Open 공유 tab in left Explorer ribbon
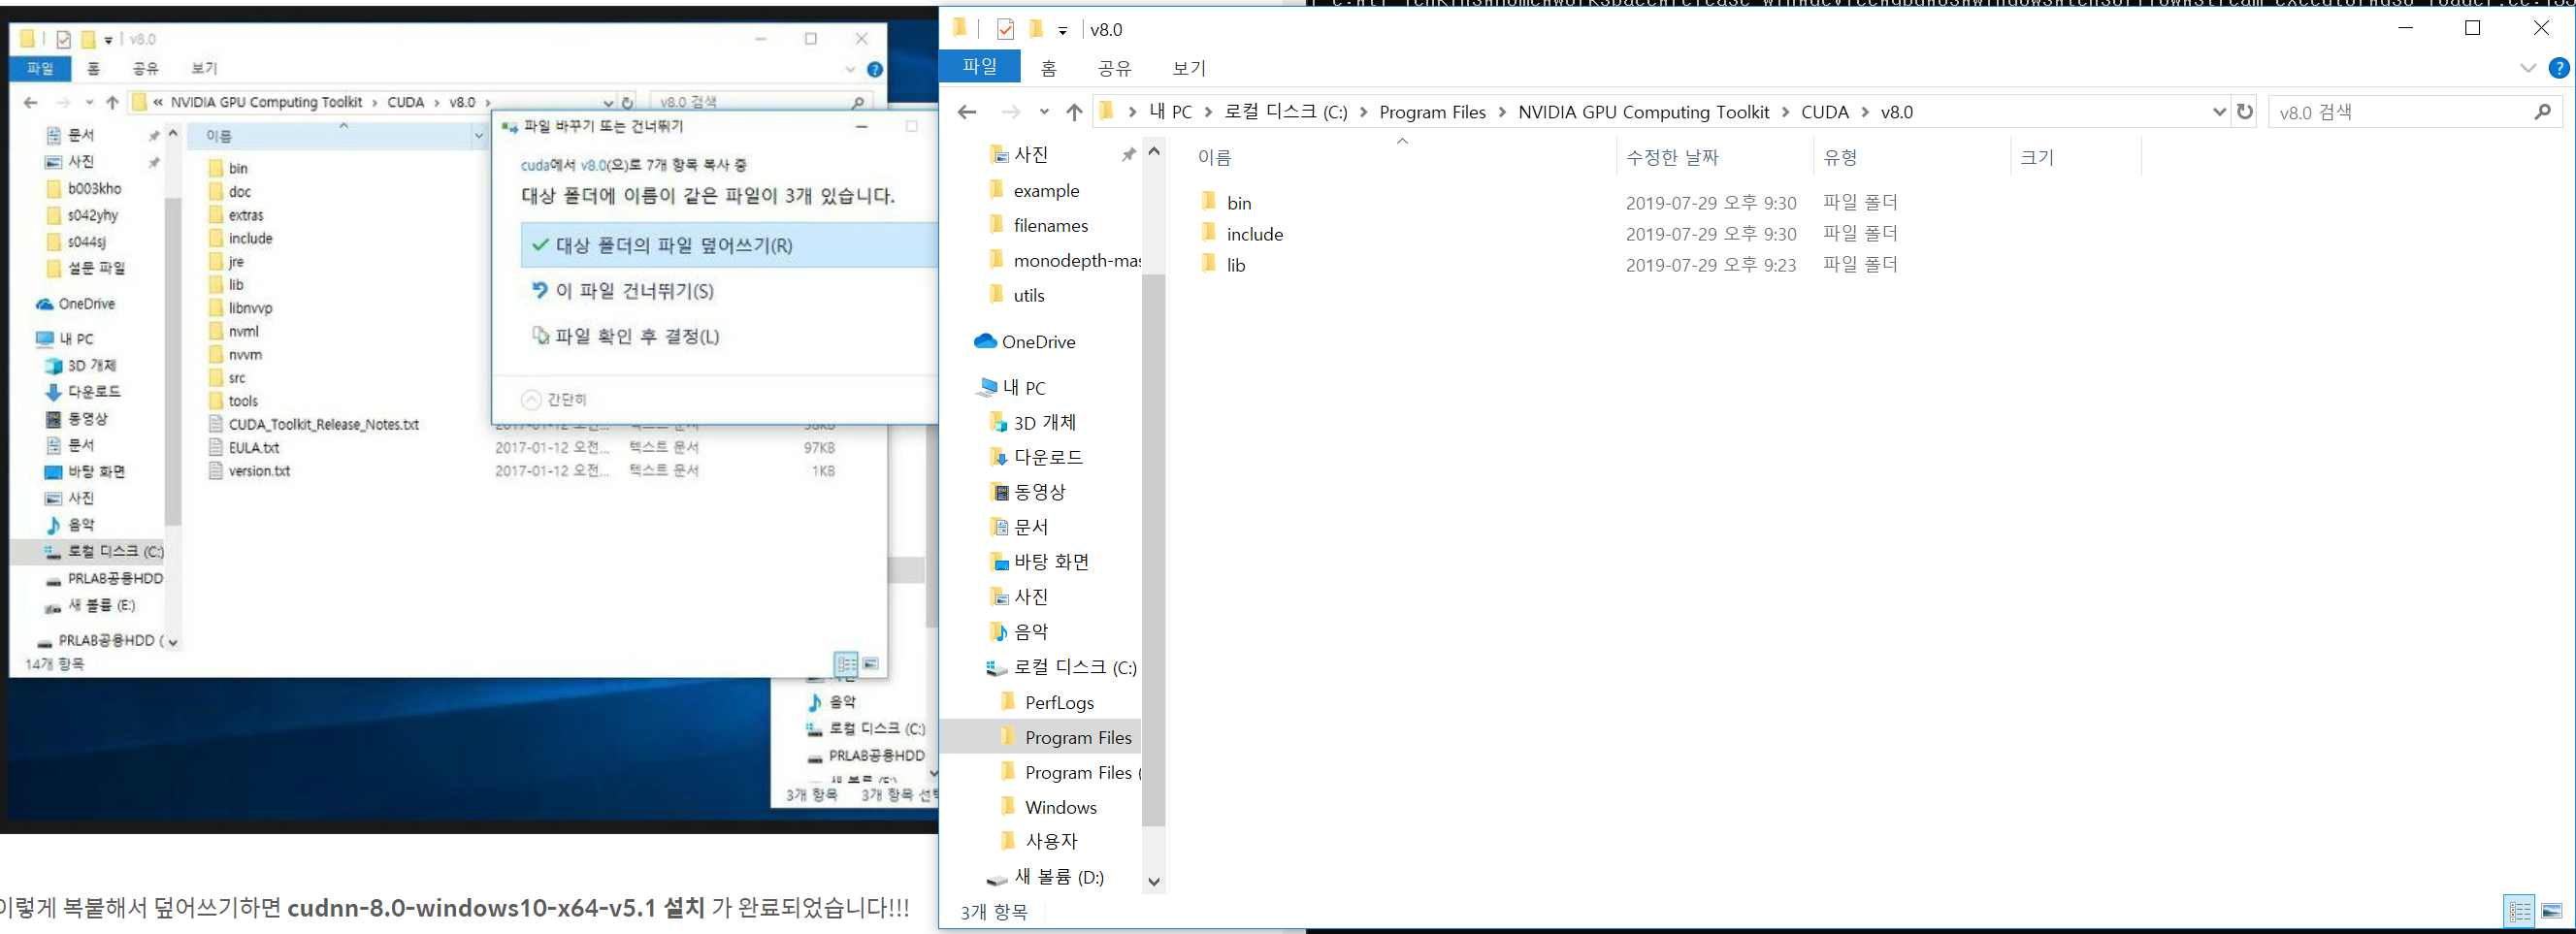This screenshot has height=934, width=2576. coord(146,68)
